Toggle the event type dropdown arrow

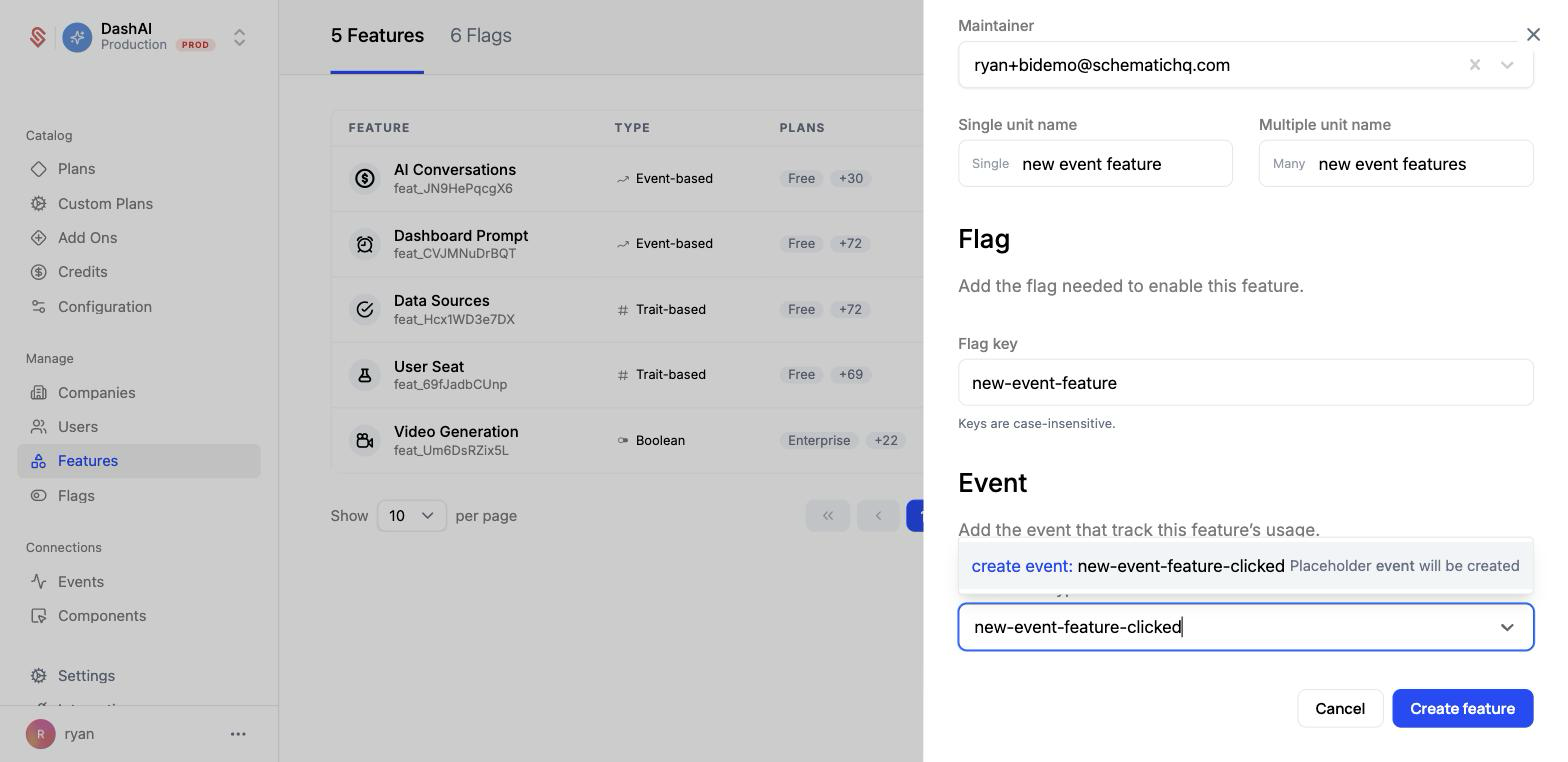coord(1507,628)
